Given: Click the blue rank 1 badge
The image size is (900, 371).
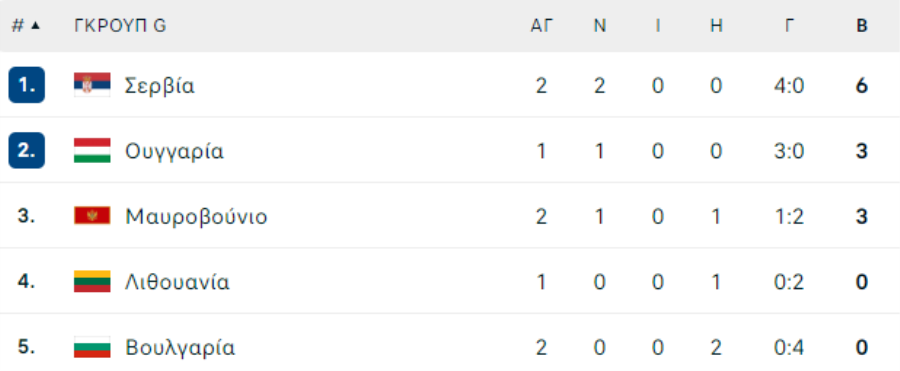Looking at the screenshot, I should pos(26,85).
